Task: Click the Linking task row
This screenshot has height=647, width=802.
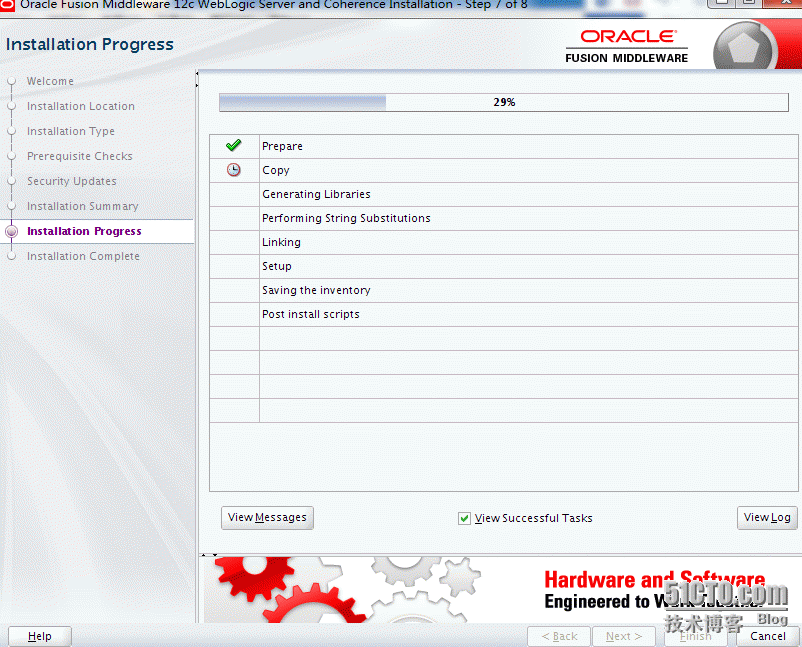Action: pos(504,242)
